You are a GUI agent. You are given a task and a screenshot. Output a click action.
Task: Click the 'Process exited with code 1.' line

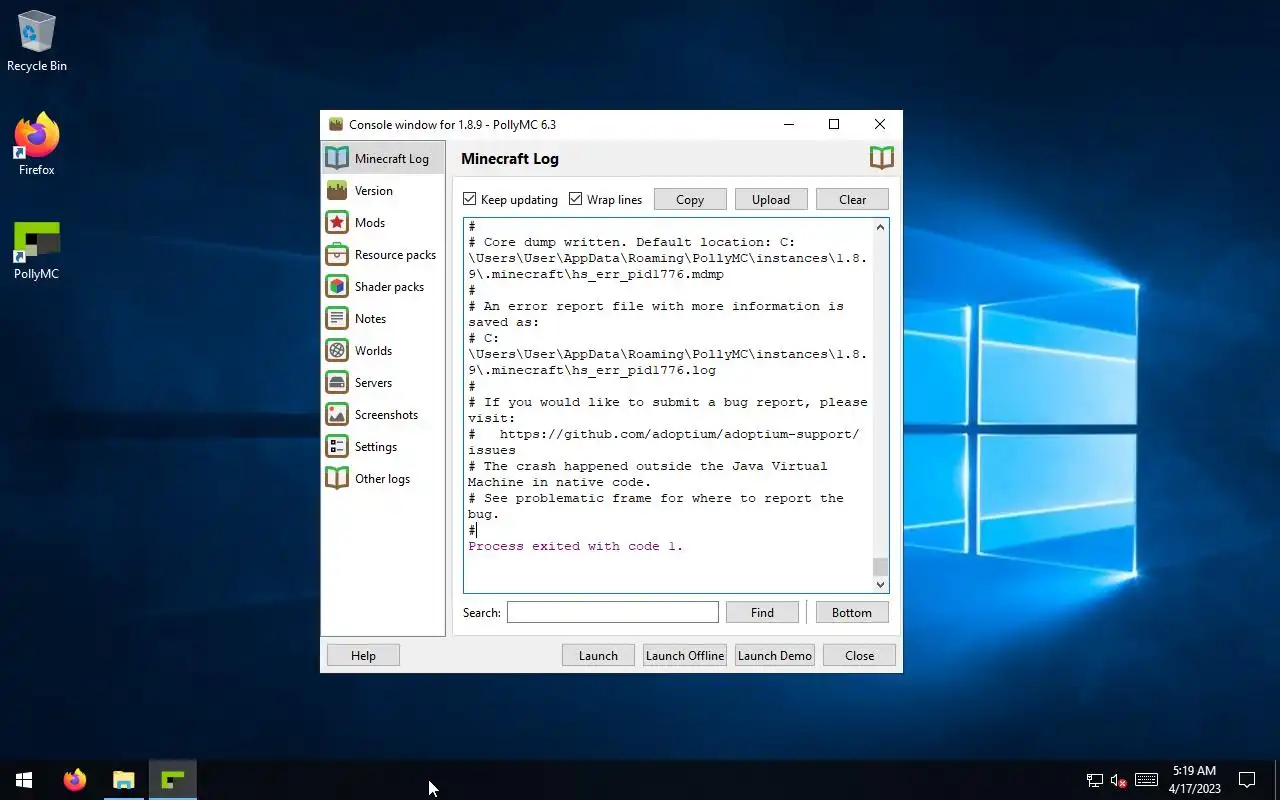click(x=575, y=546)
